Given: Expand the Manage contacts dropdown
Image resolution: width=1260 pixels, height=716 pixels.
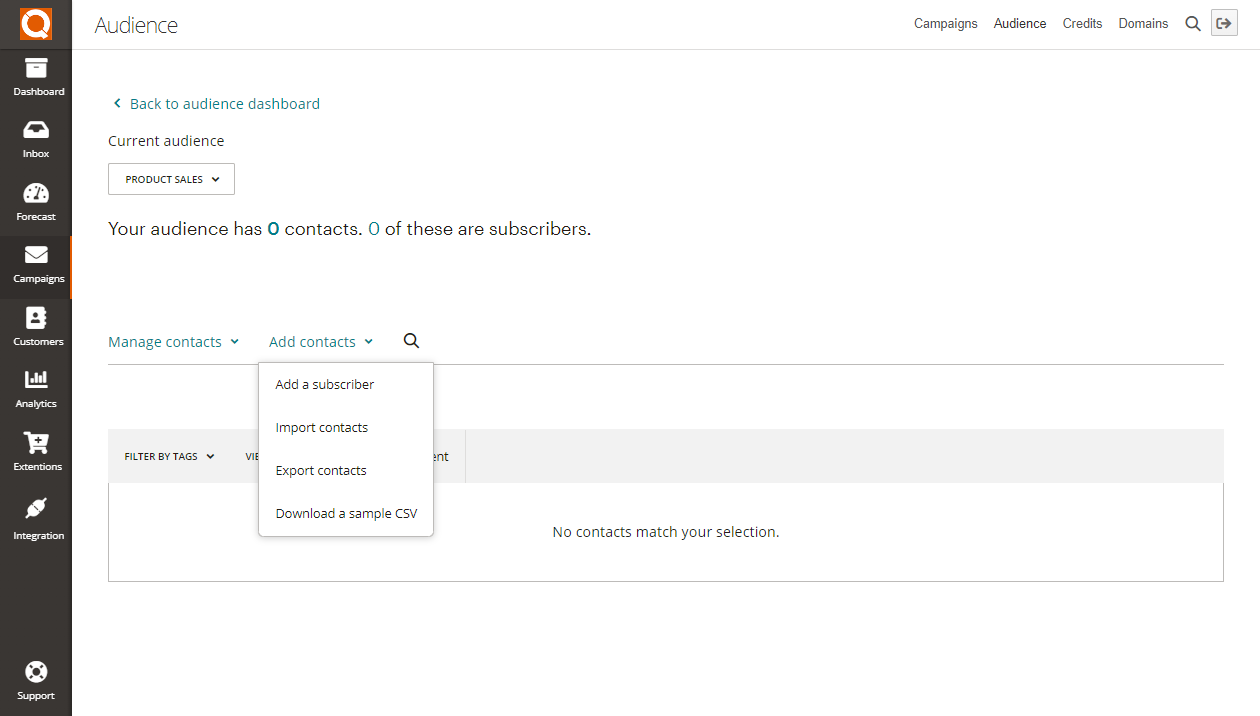Looking at the screenshot, I should click(x=173, y=342).
